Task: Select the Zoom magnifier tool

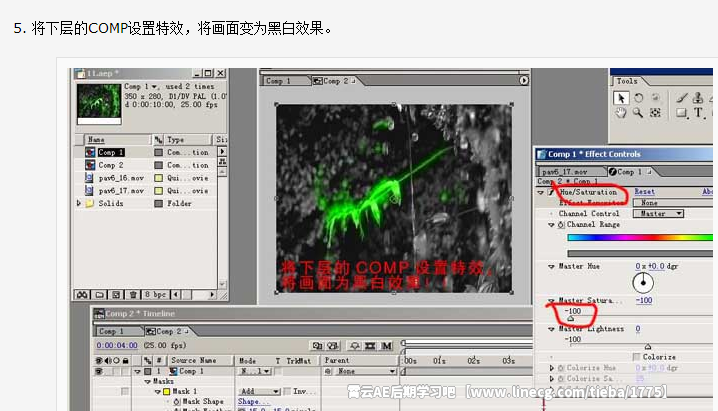Action: (638, 113)
